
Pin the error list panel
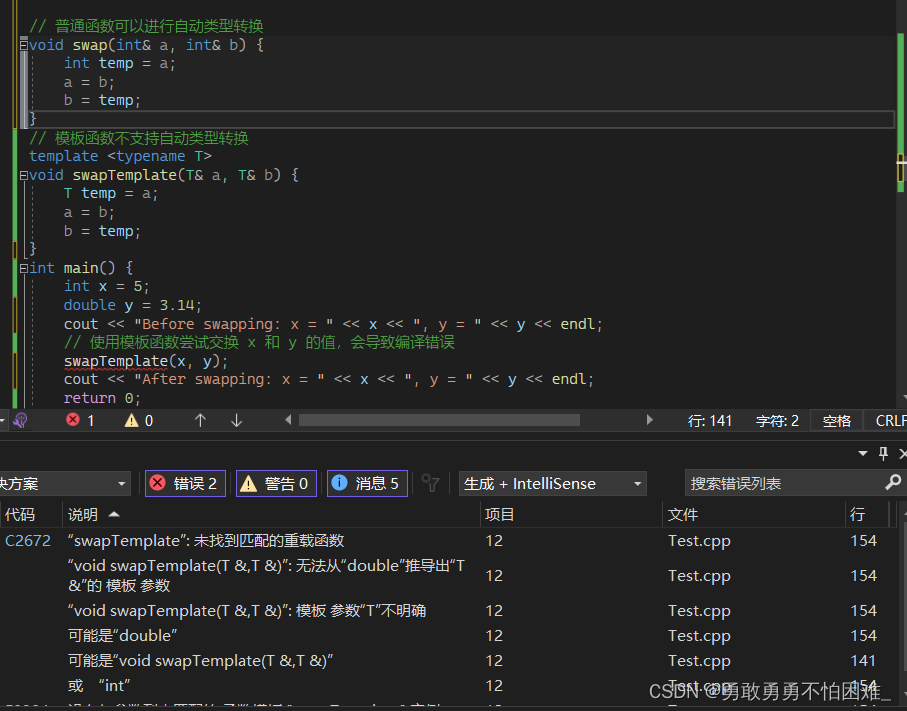(883, 453)
